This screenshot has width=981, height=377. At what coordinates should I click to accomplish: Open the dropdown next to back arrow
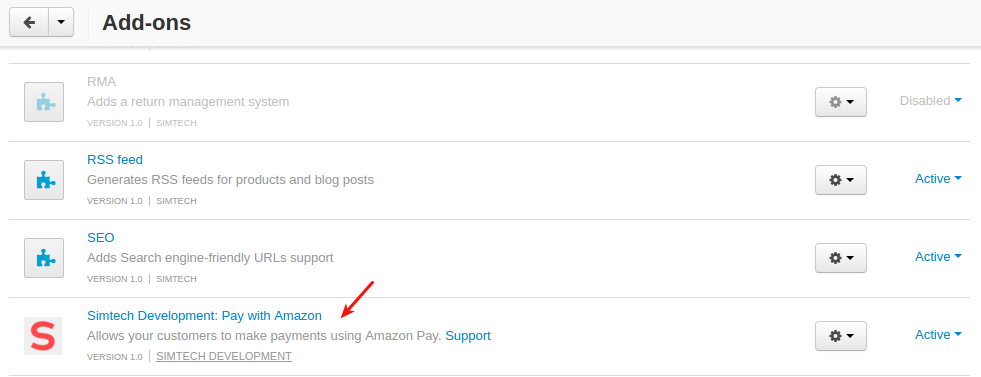(x=61, y=22)
